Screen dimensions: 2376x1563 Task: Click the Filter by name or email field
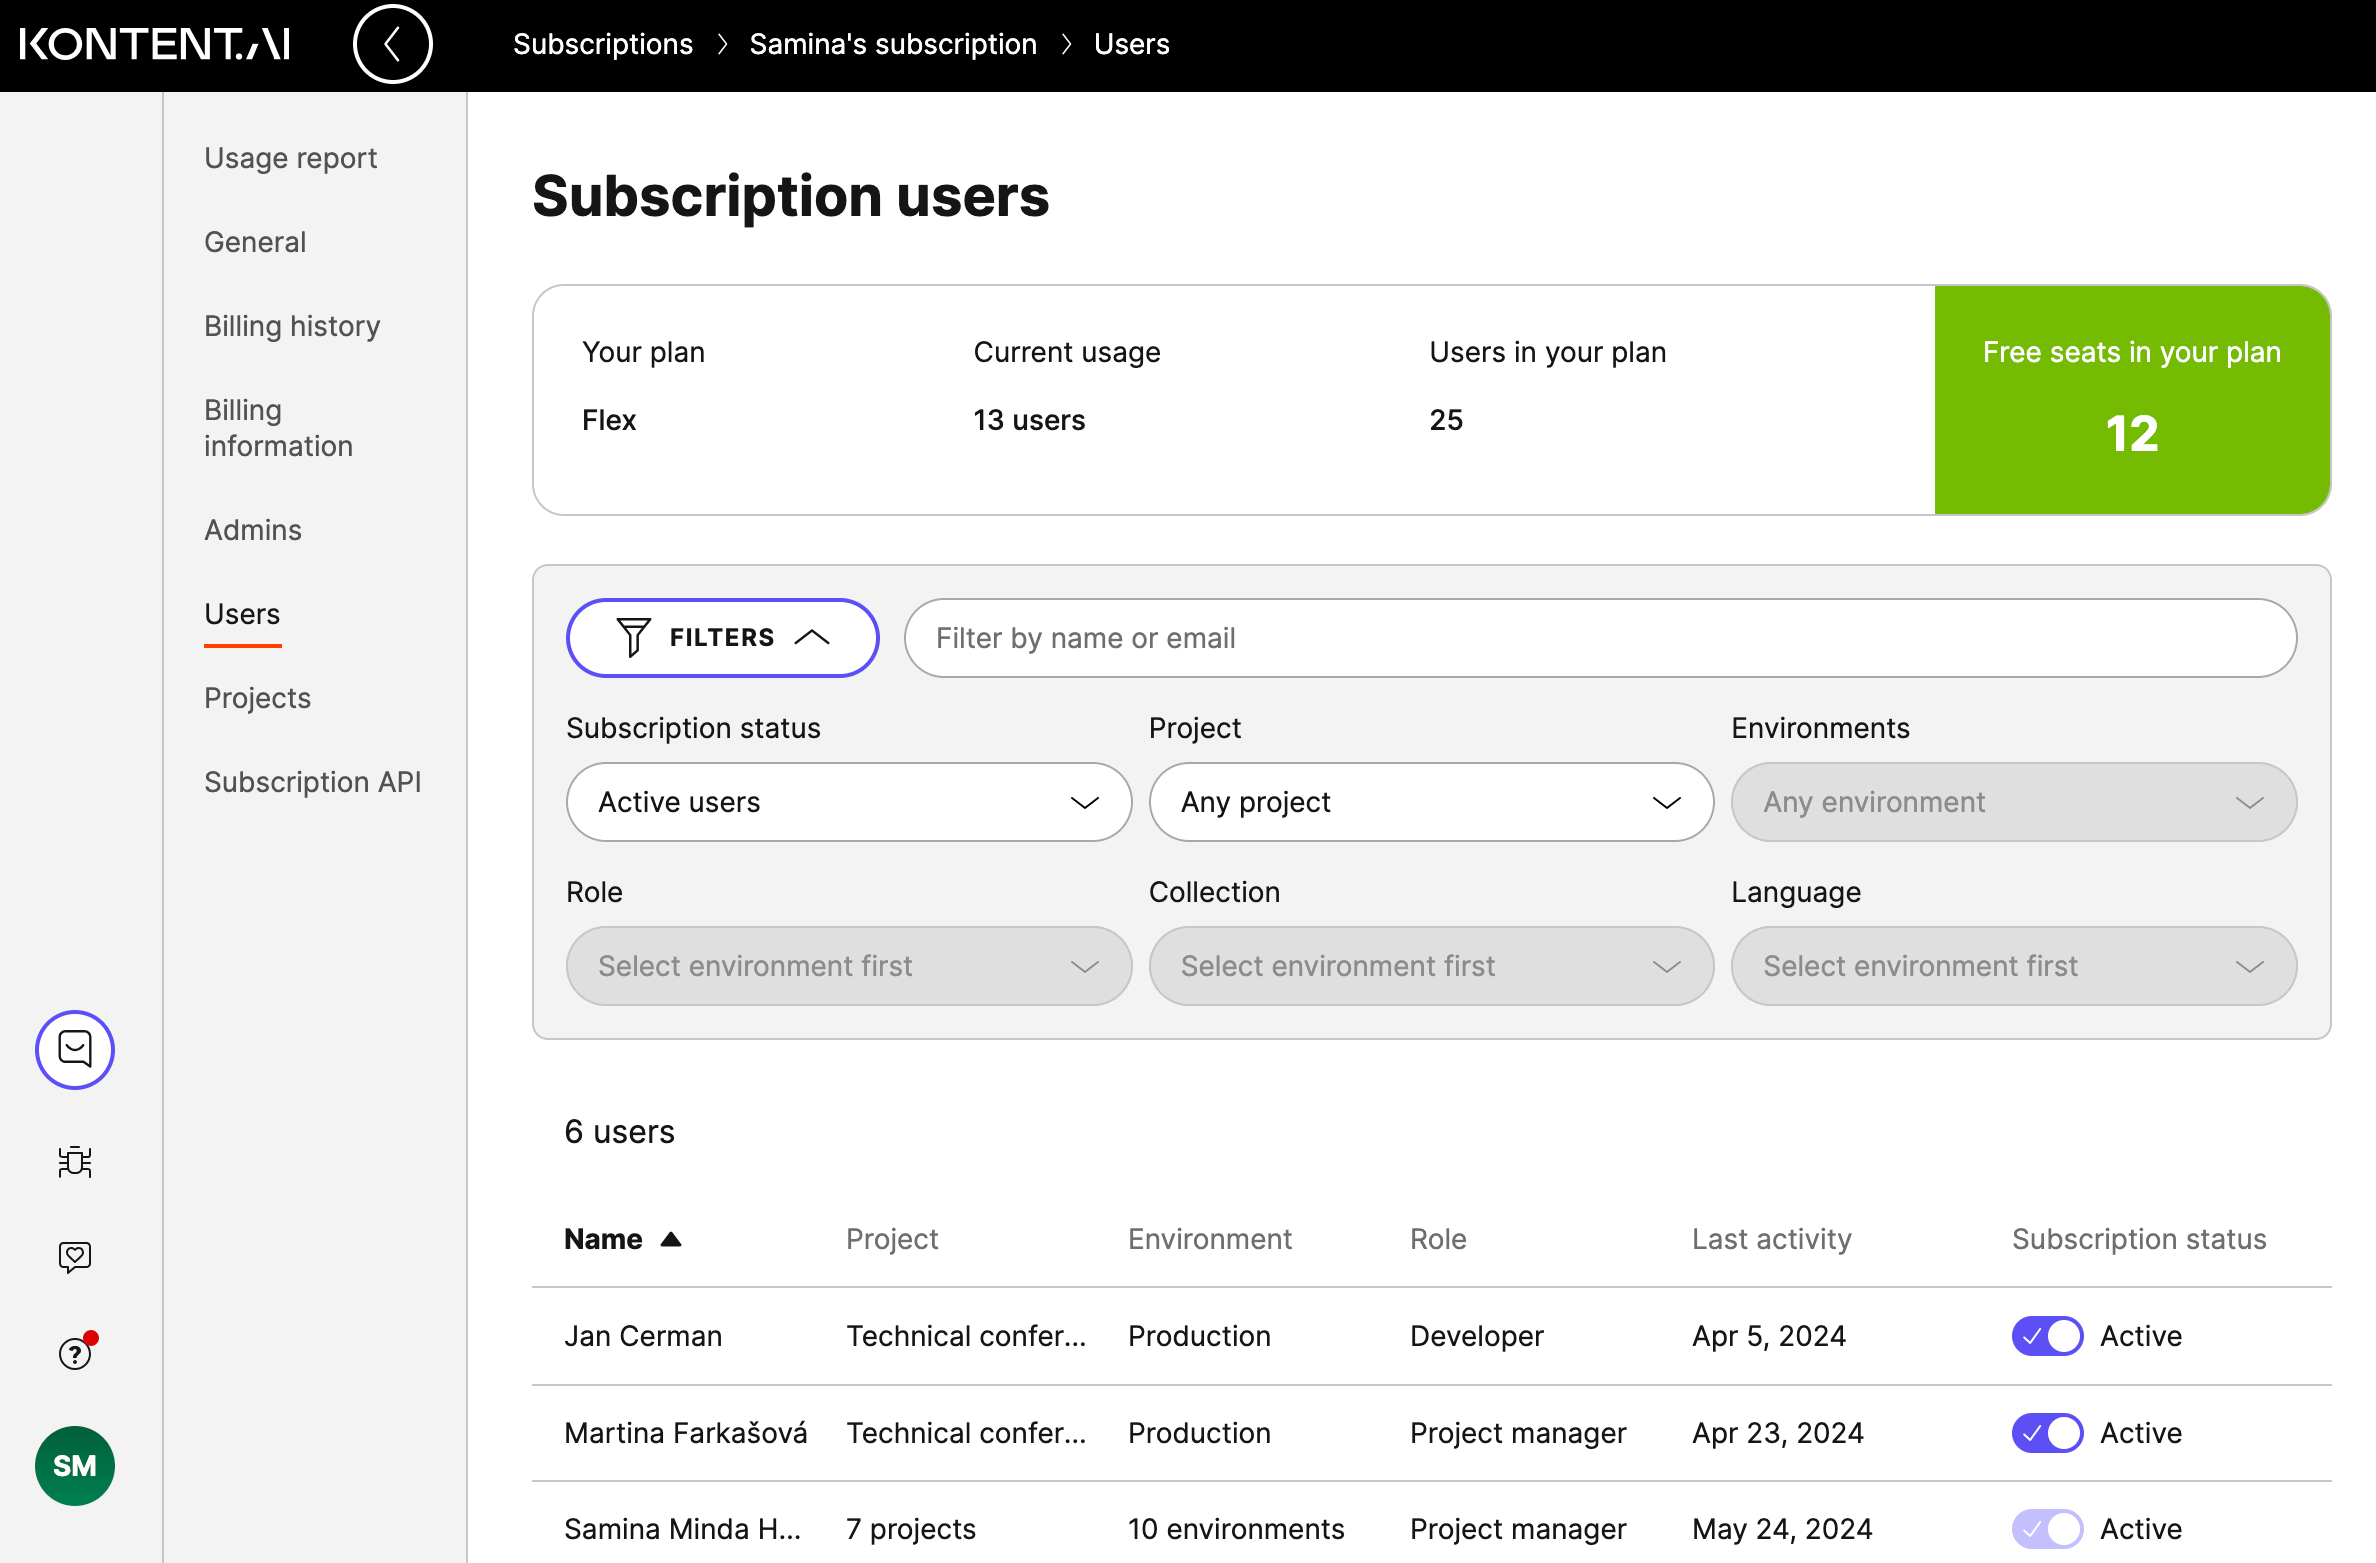(1600, 638)
